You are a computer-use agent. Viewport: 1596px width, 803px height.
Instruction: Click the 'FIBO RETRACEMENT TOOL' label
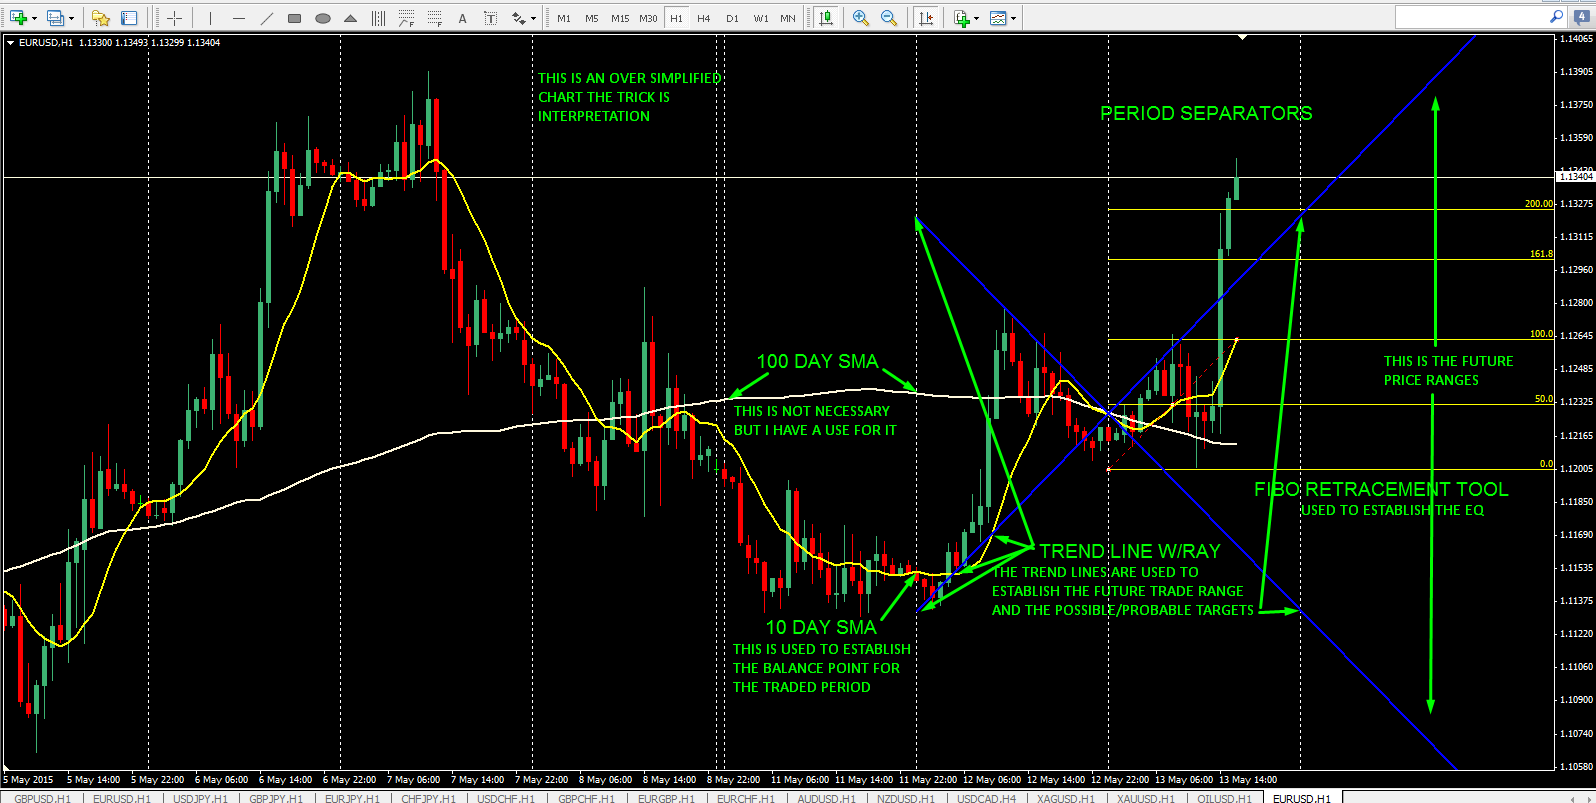(1381, 489)
